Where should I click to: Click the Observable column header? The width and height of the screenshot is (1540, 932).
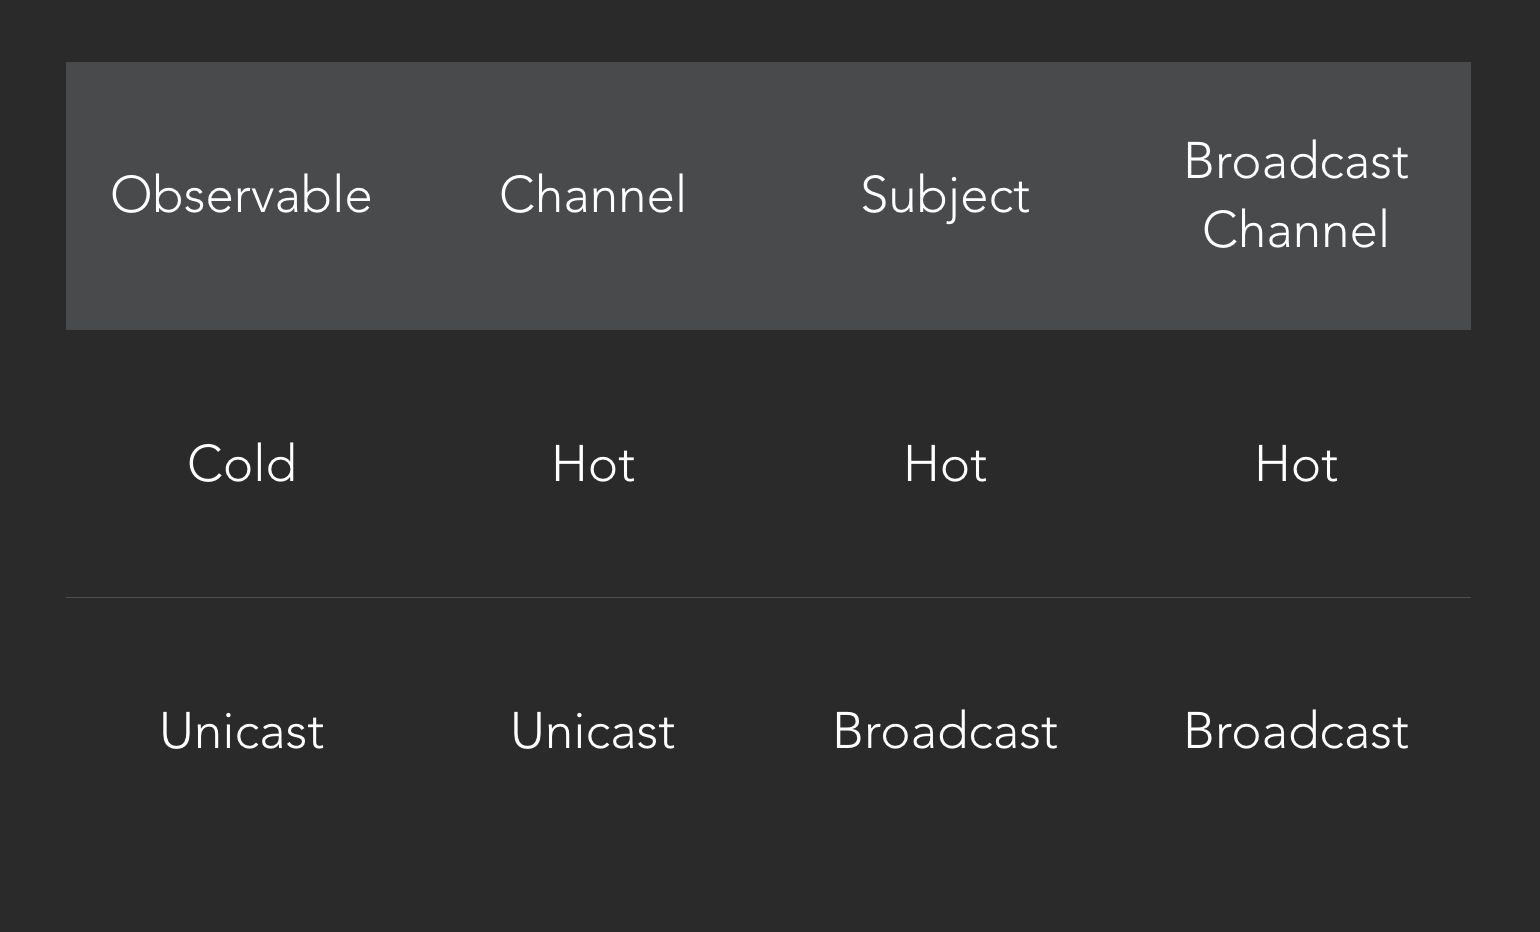(x=241, y=195)
